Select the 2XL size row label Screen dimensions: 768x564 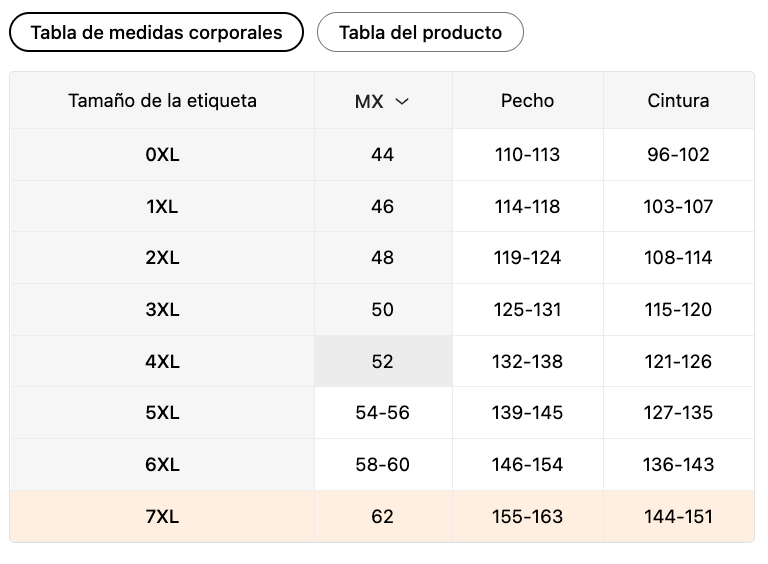tap(162, 257)
